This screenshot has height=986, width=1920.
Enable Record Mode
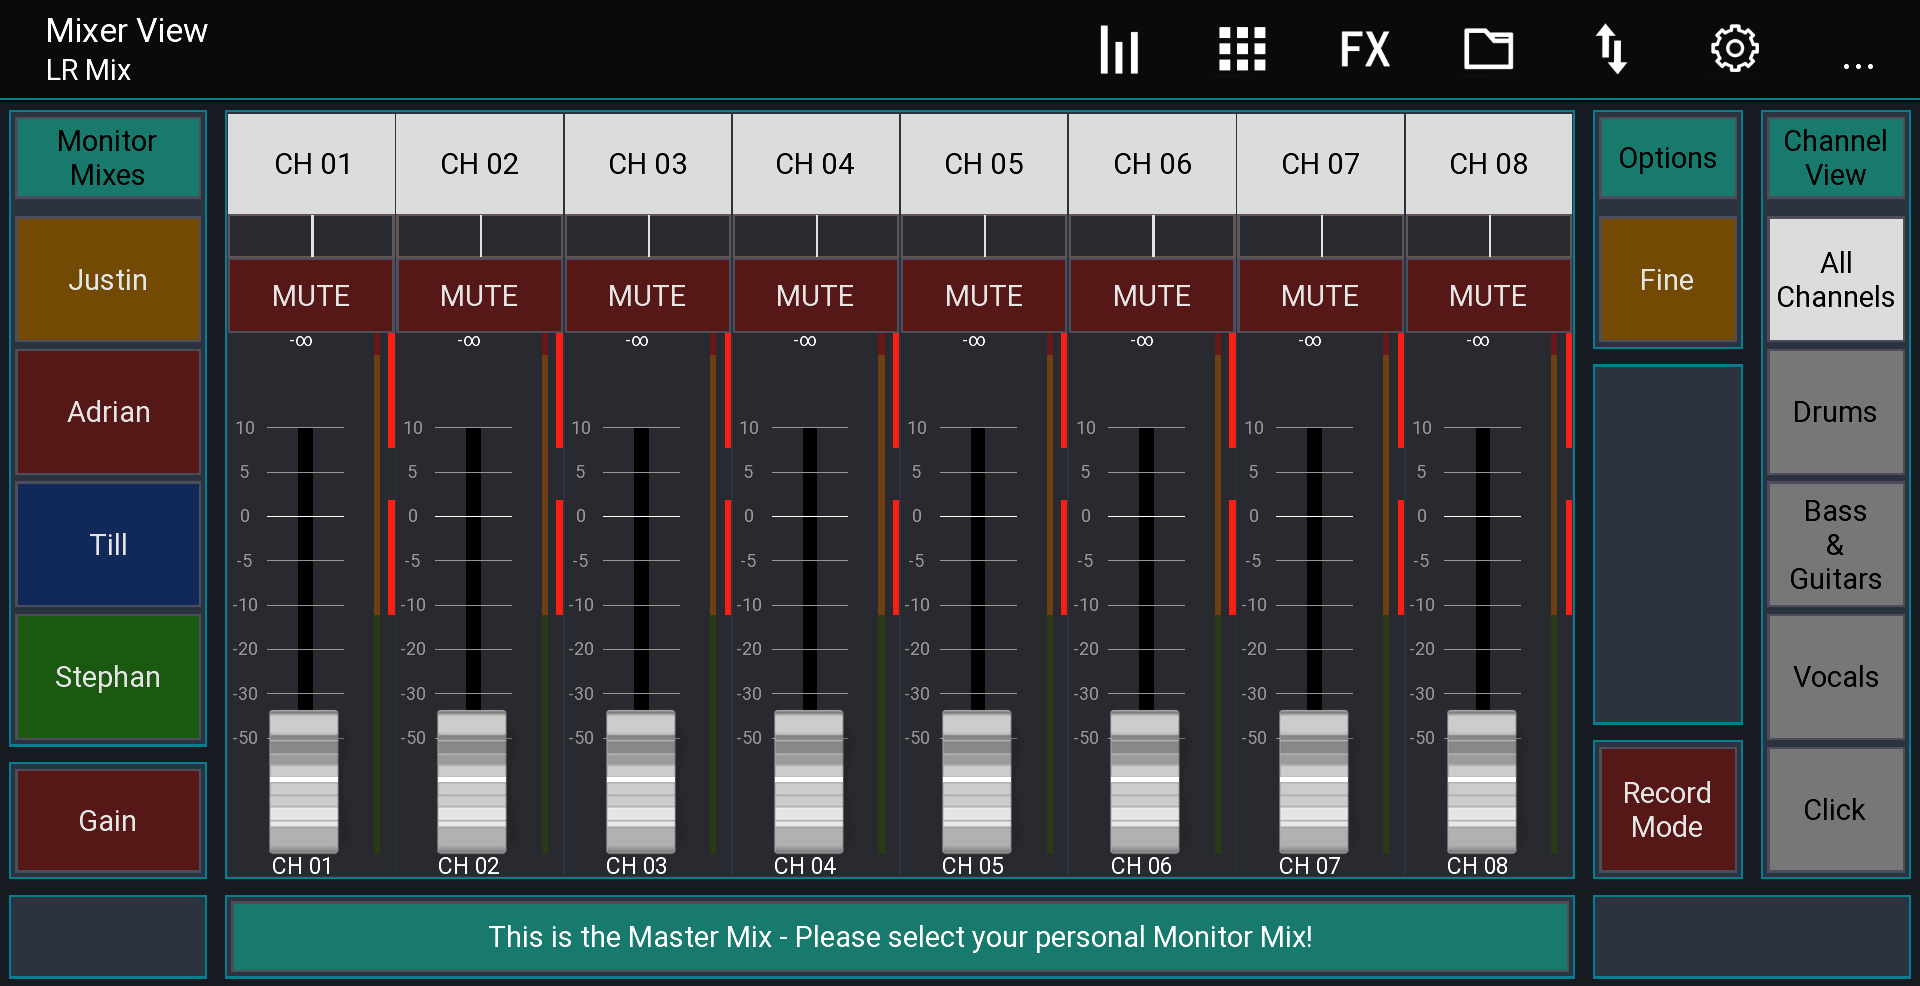point(1667,810)
